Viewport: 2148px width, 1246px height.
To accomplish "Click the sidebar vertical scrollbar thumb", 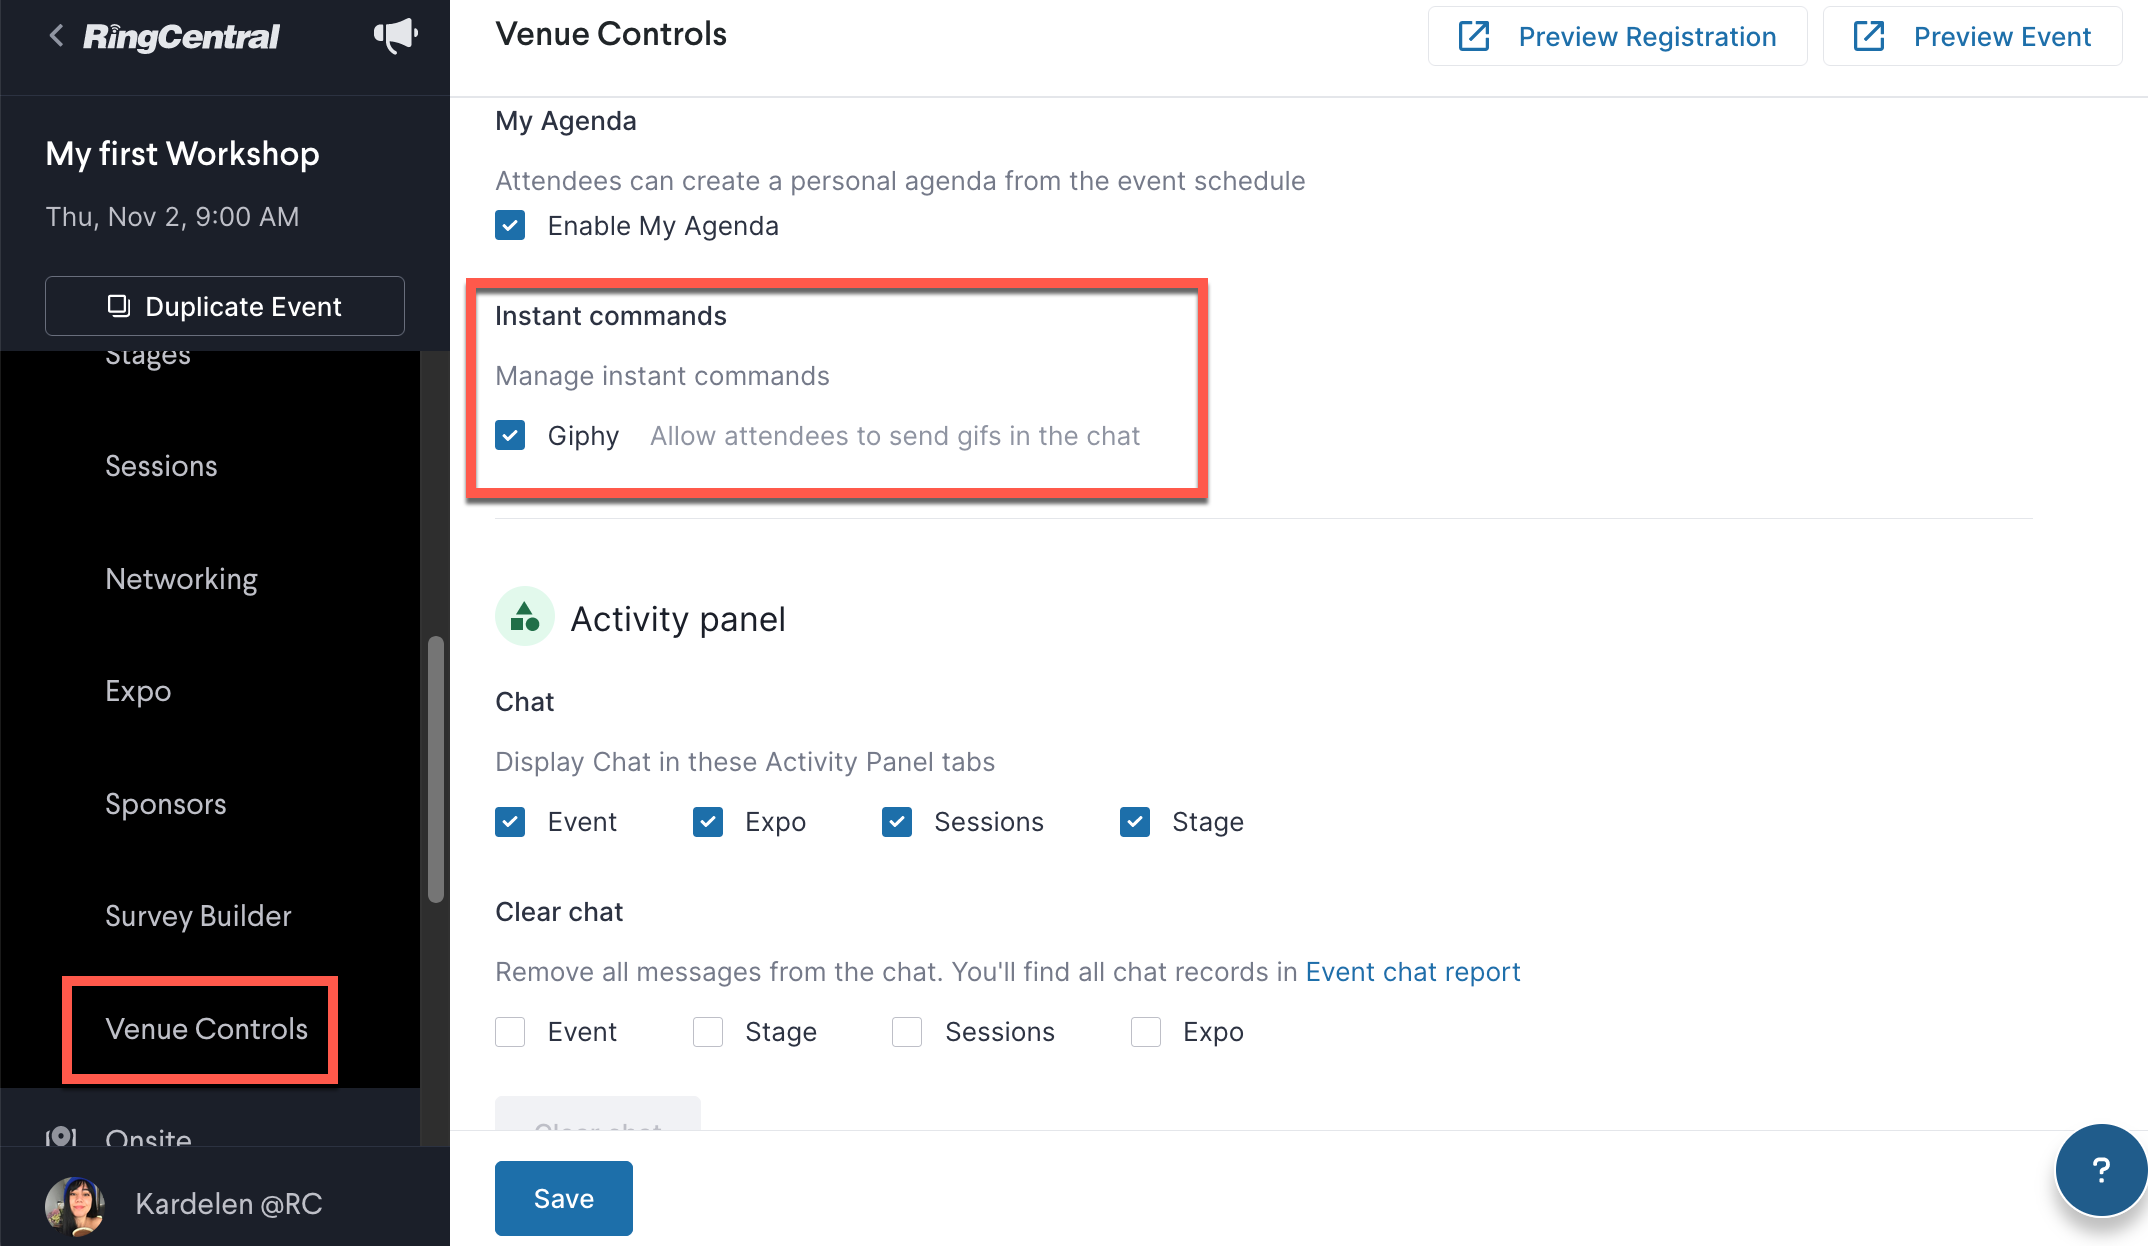I will [x=436, y=769].
